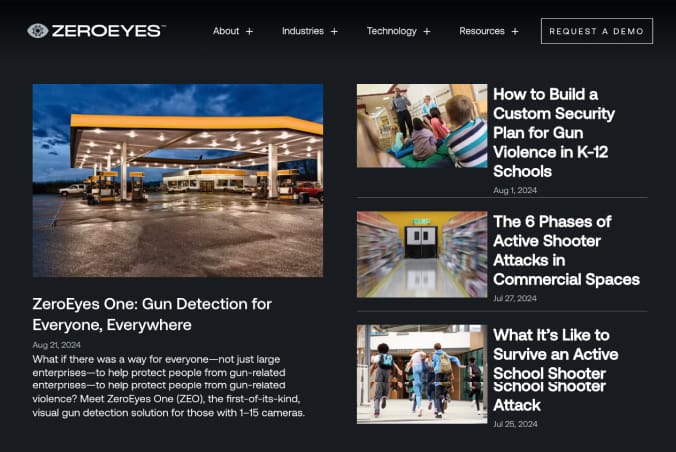Open The 6 Phases of Active Shooter Attacks article

(x=566, y=250)
